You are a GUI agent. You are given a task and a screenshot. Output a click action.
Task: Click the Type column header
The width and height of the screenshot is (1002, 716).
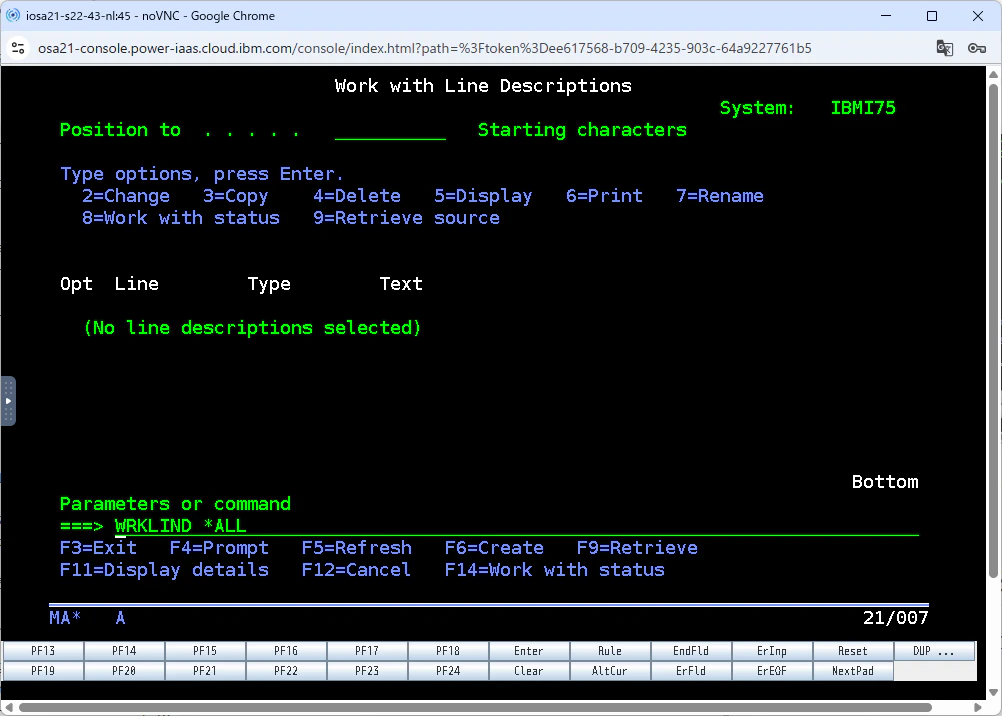coord(269,284)
